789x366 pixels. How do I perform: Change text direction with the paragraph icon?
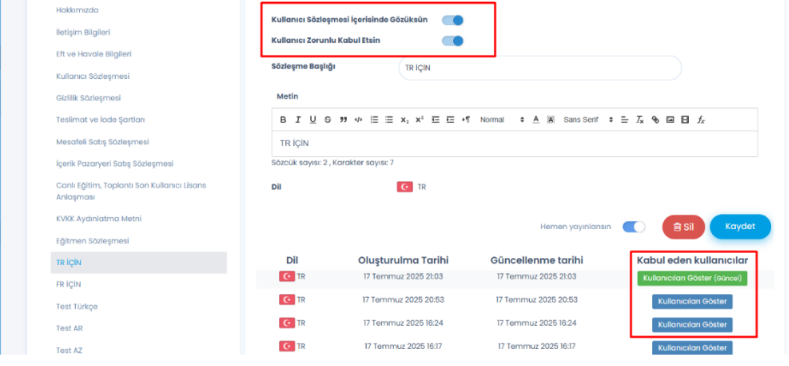point(466,120)
